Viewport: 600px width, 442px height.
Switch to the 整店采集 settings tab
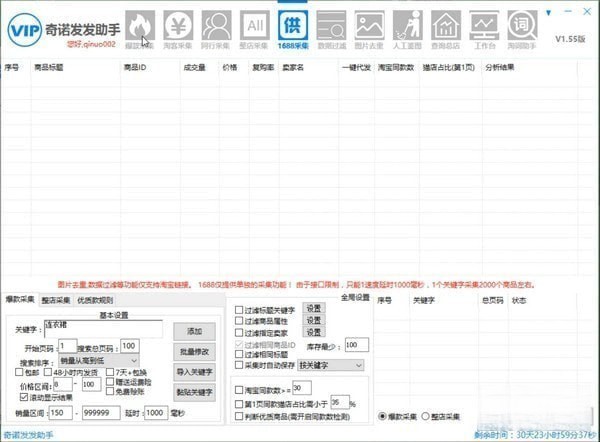coord(55,299)
